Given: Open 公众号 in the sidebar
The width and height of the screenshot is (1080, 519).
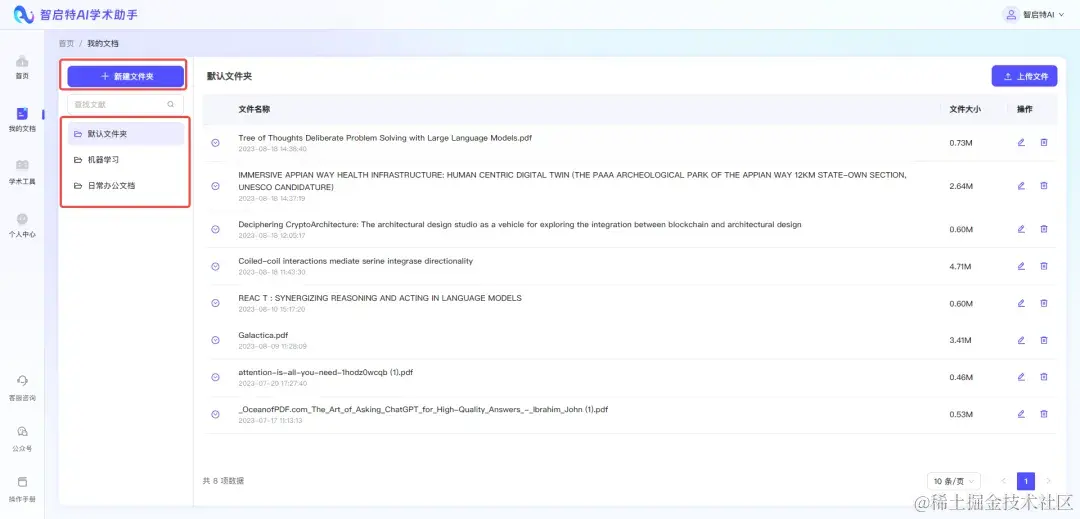Looking at the screenshot, I should pyautogui.click(x=22, y=439).
